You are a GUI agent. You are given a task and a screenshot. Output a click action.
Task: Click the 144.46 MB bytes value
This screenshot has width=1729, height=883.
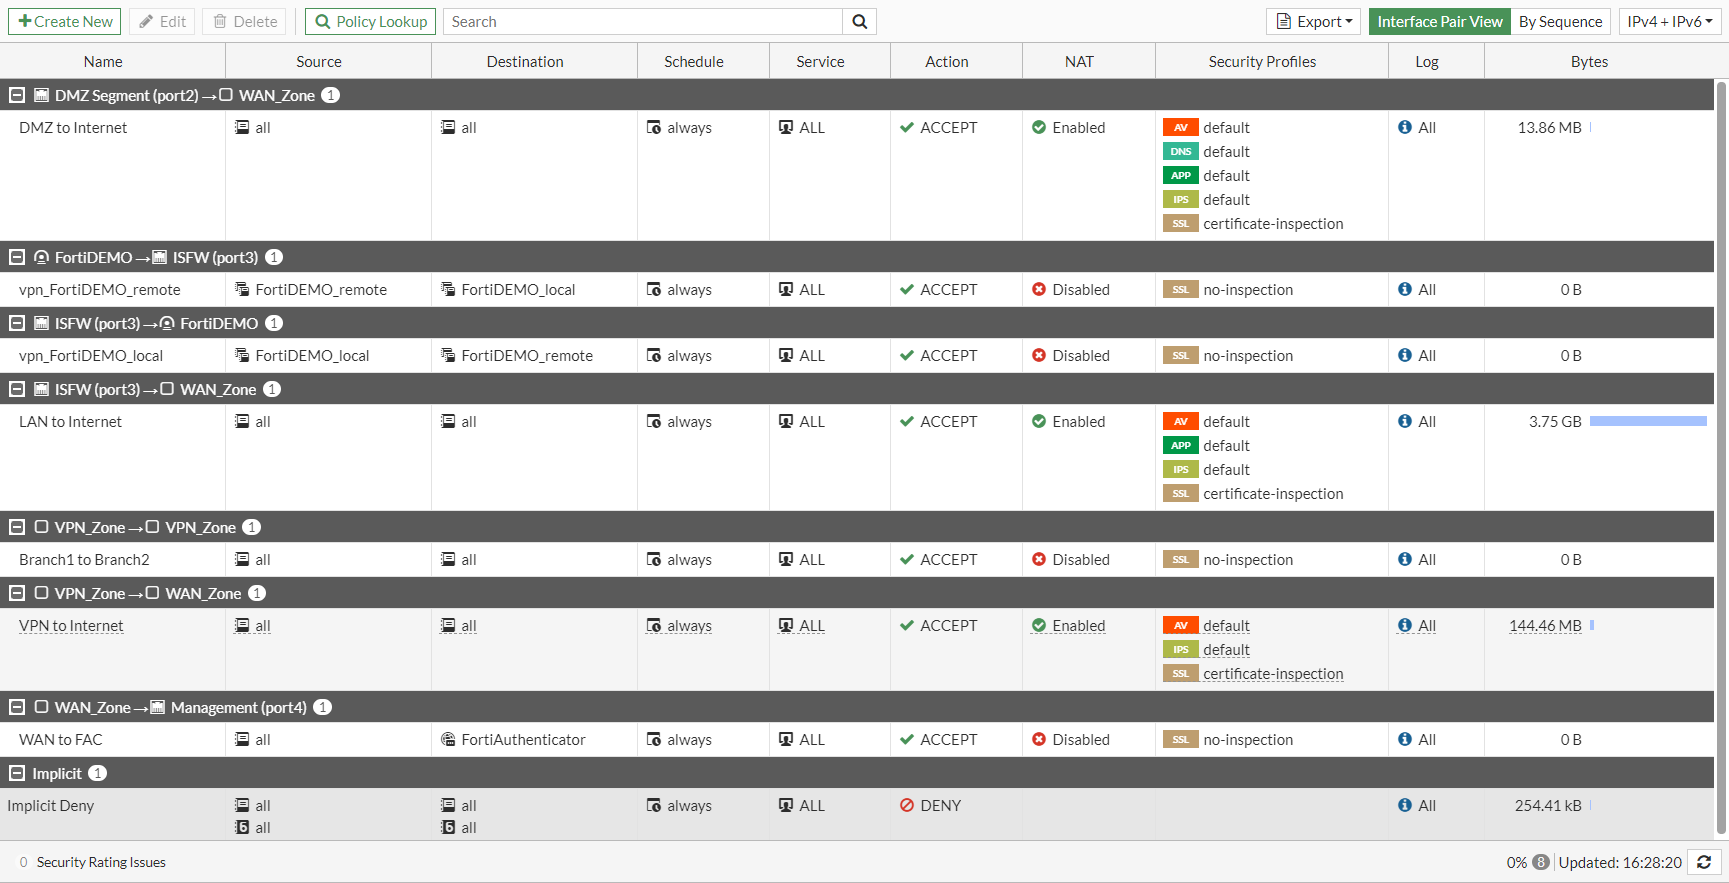pos(1545,626)
